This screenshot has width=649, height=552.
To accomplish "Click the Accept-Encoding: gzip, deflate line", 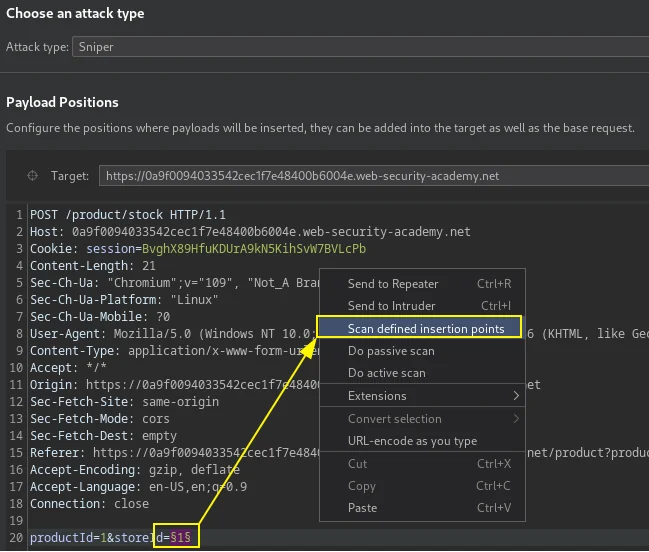I will click(x=135, y=469).
